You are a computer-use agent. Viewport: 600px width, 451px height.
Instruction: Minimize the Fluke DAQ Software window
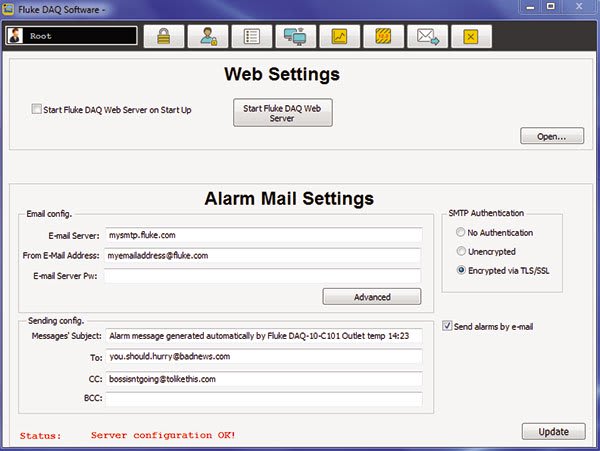coord(530,7)
